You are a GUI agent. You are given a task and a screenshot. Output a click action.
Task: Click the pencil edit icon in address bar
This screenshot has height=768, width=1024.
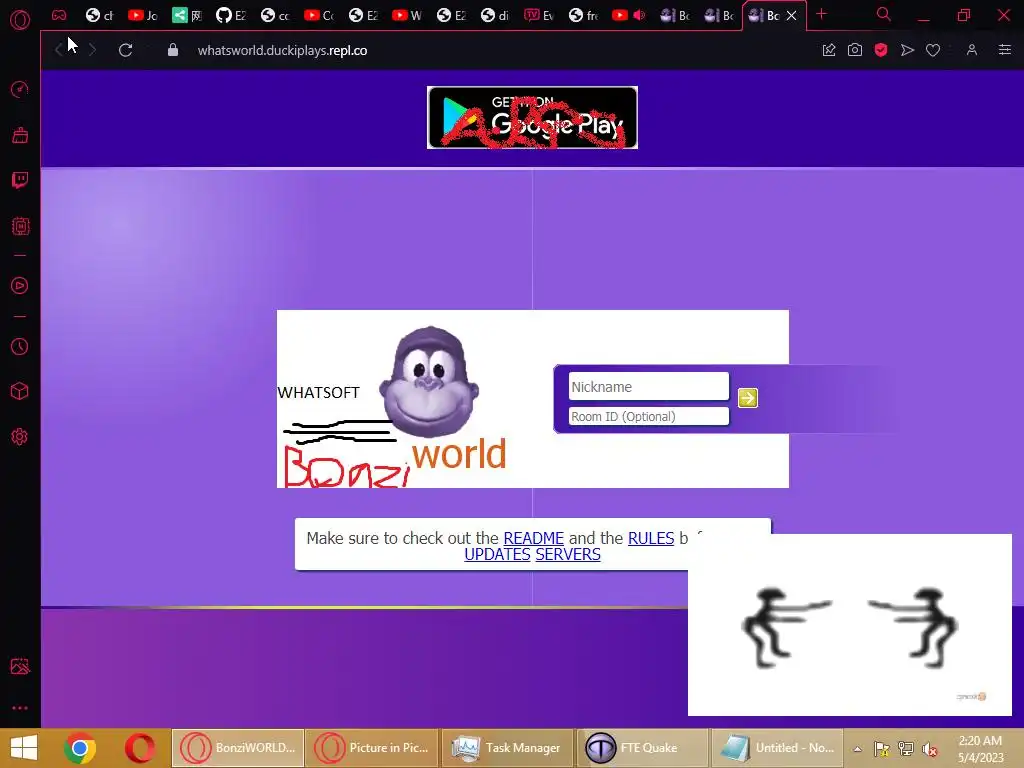pos(829,50)
